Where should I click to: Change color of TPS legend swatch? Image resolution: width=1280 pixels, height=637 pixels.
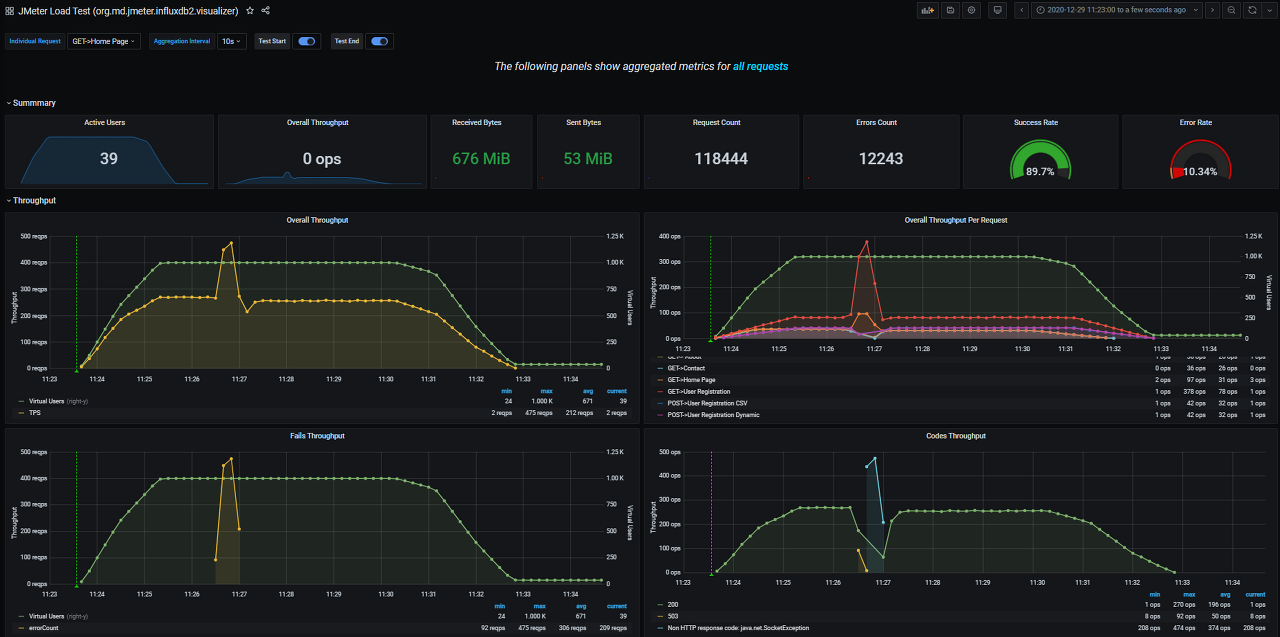tap(21, 412)
